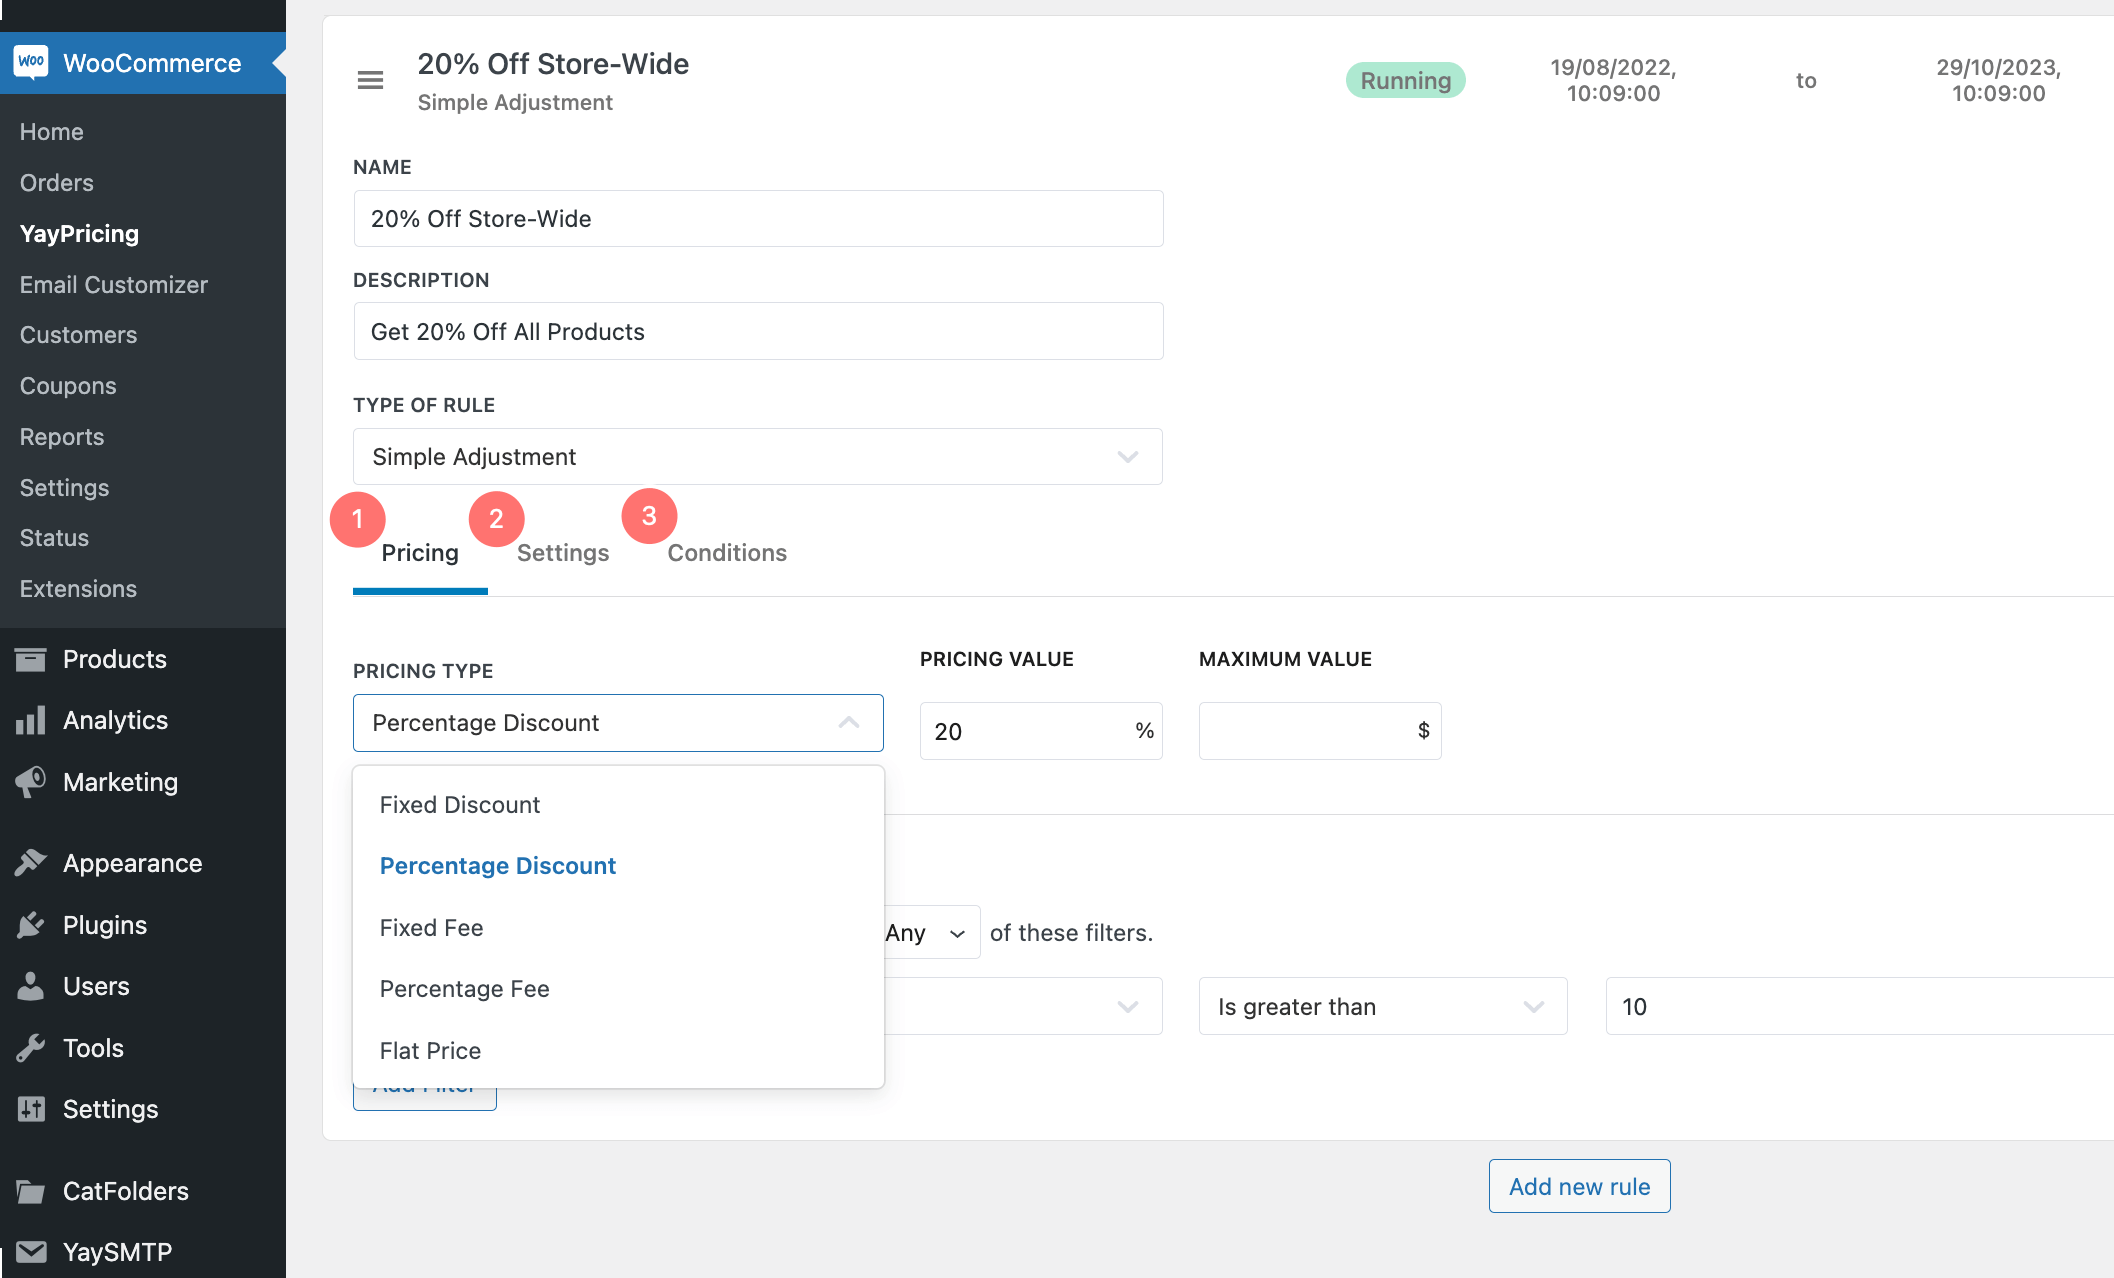Click the WooCommerce logo icon in the sidebar
This screenshot has width=2114, height=1278.
pyautogui.click(x=31, y=62)
